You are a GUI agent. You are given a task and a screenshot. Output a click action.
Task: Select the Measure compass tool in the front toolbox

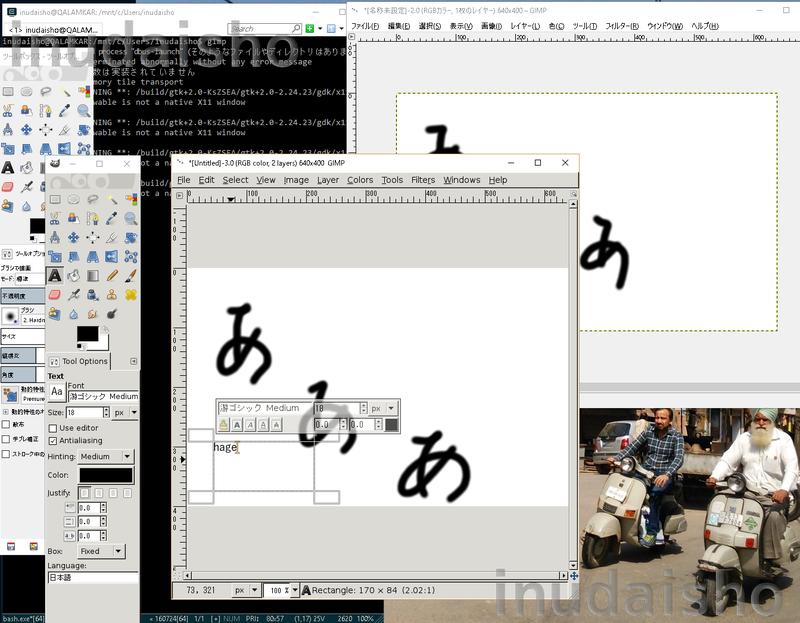click(55, 238)
